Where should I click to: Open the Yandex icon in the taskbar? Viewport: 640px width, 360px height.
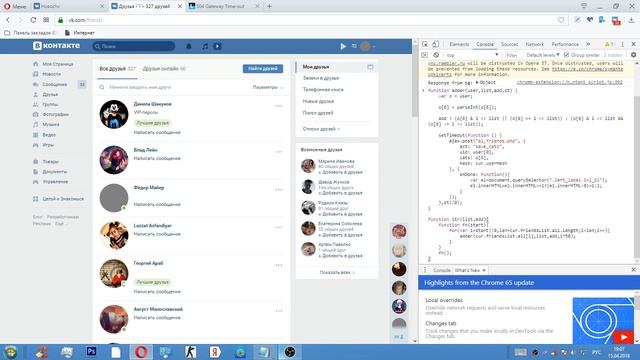[x=215, y=351]
